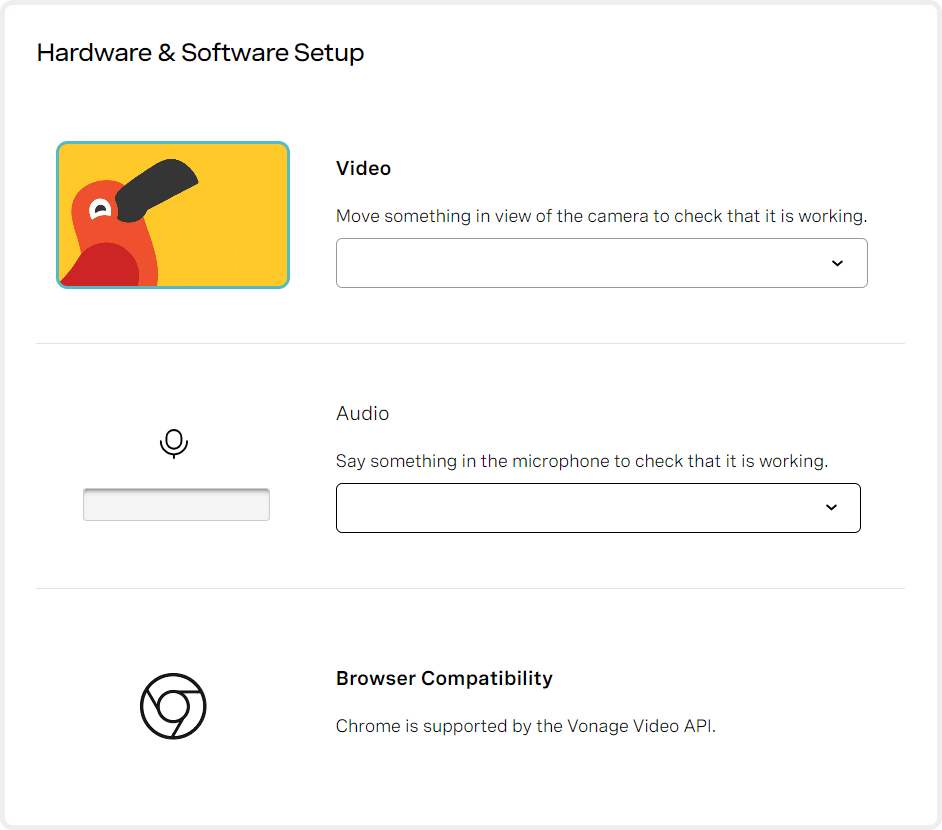Open the audio microphone selection dropdown
The image size is (942, 830).
597,508
